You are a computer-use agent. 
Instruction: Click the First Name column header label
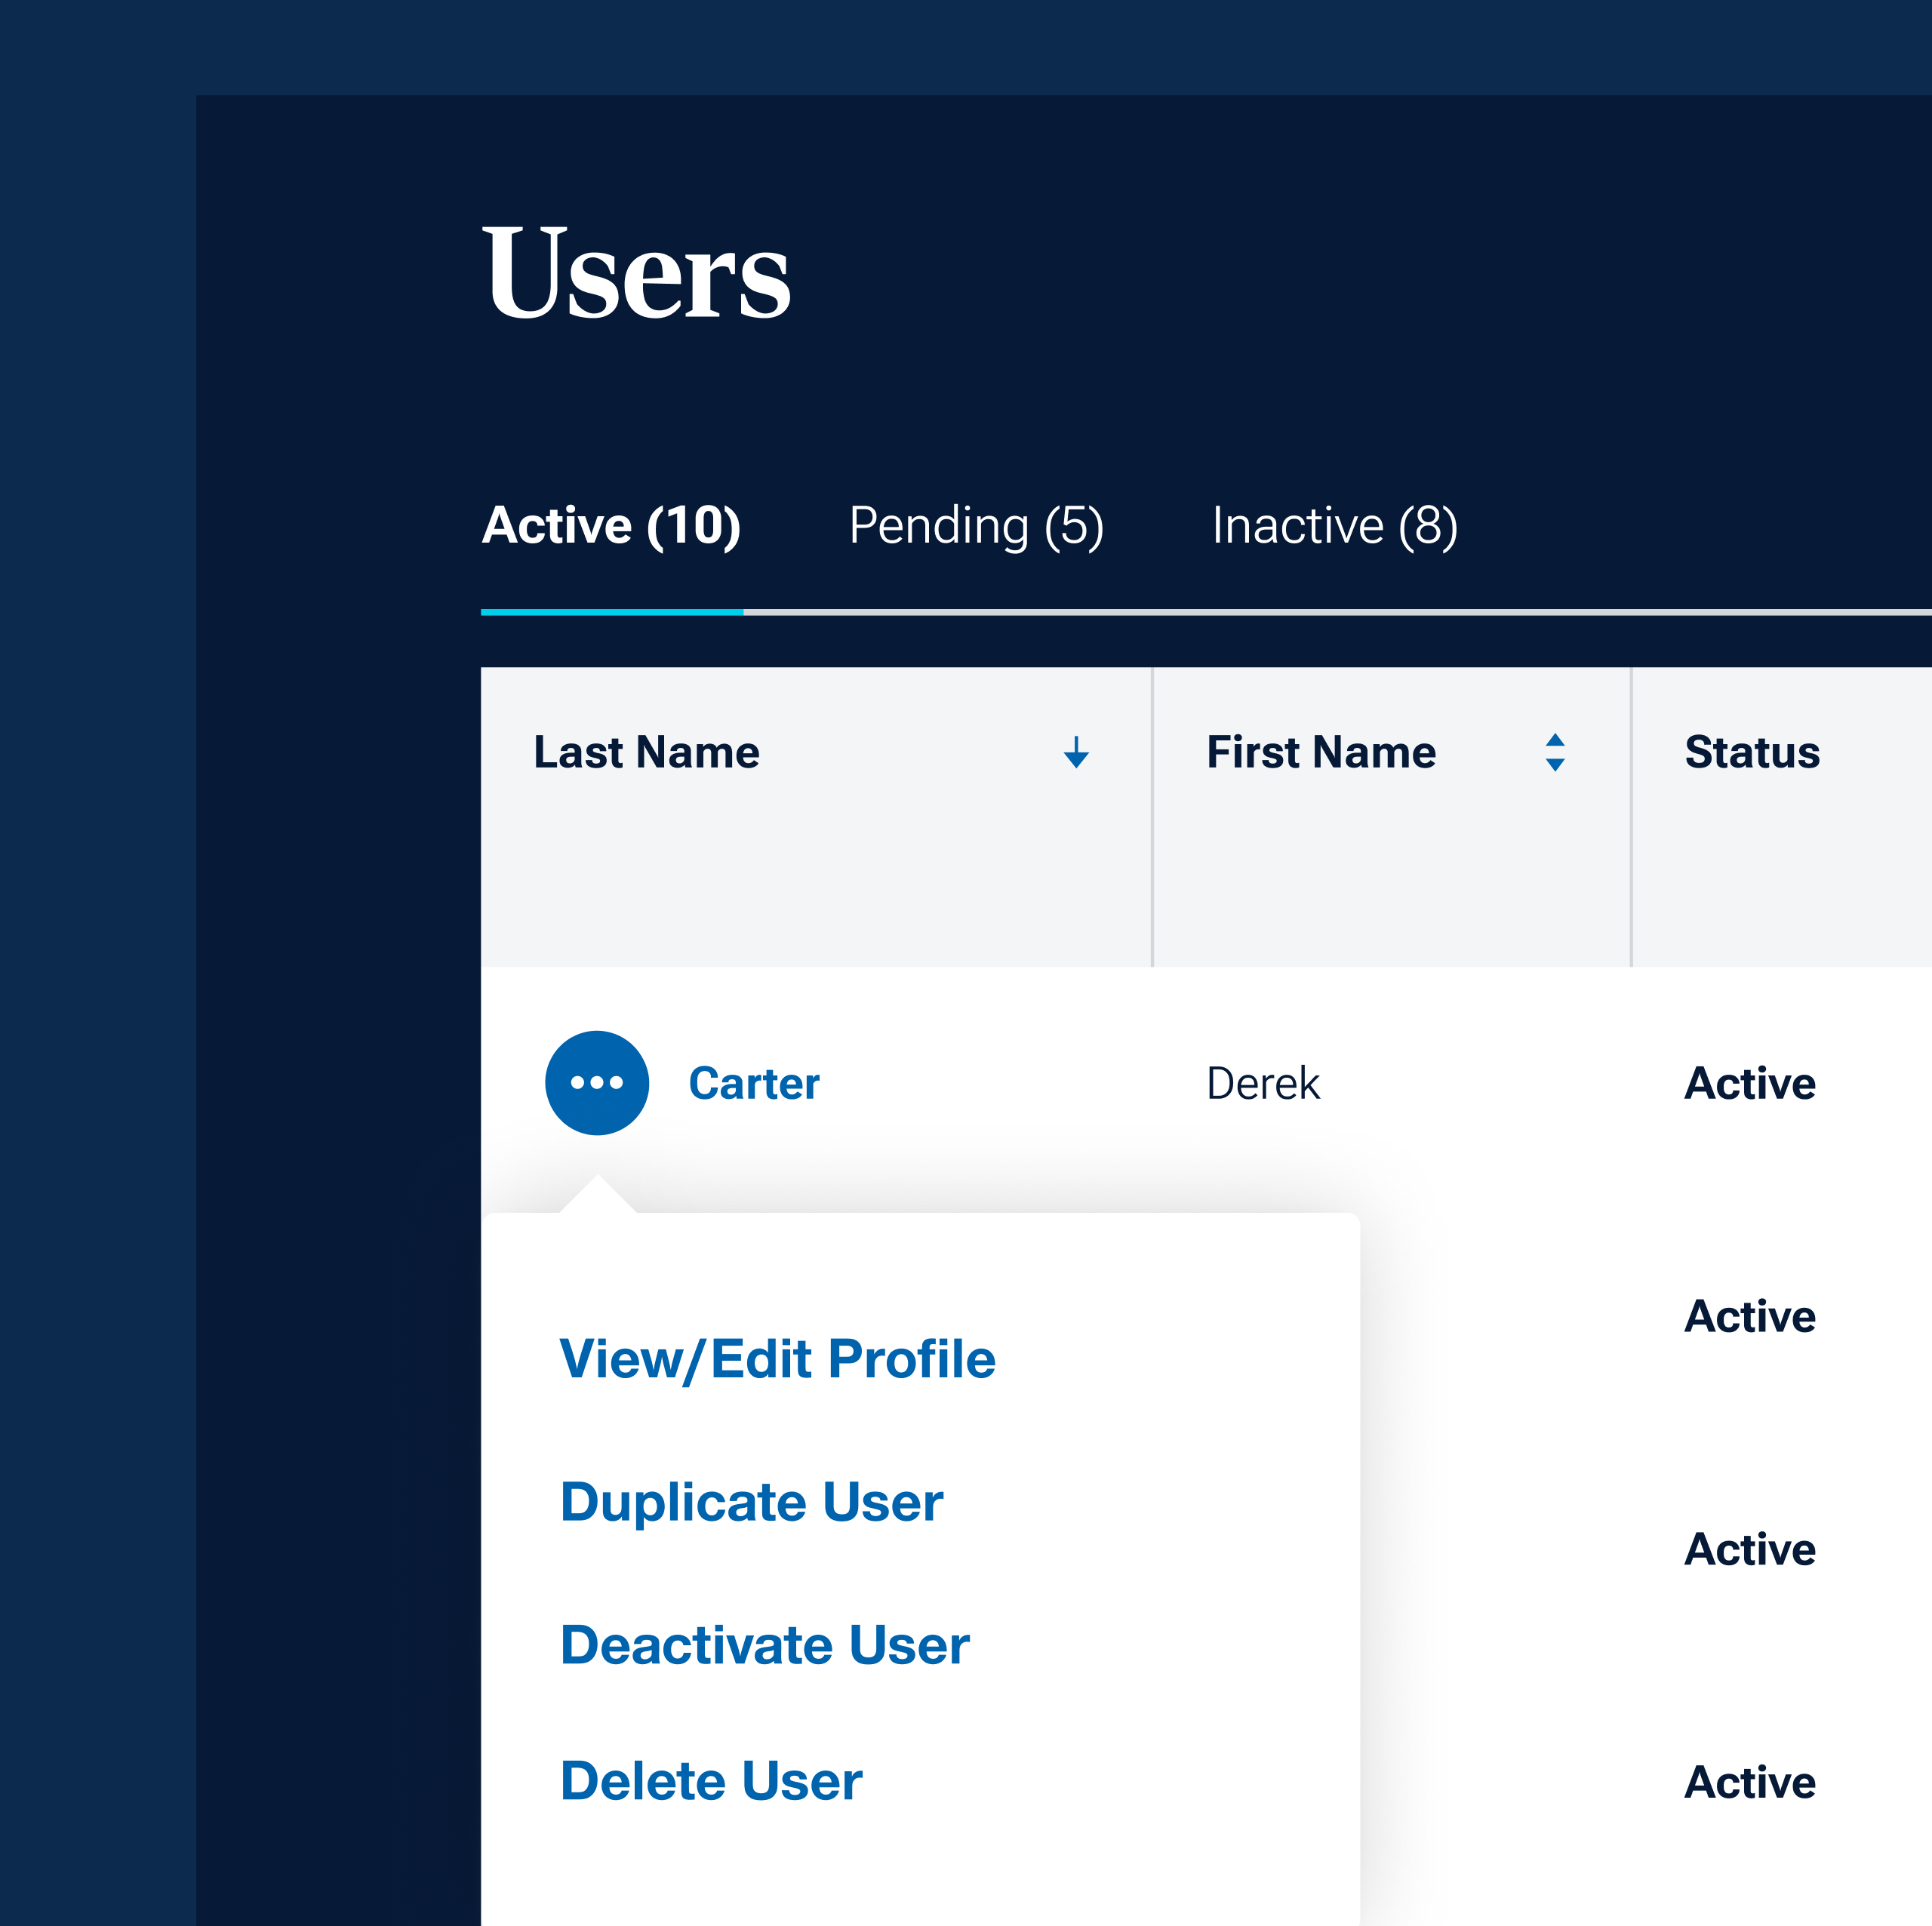click(x=1320, y=752)
